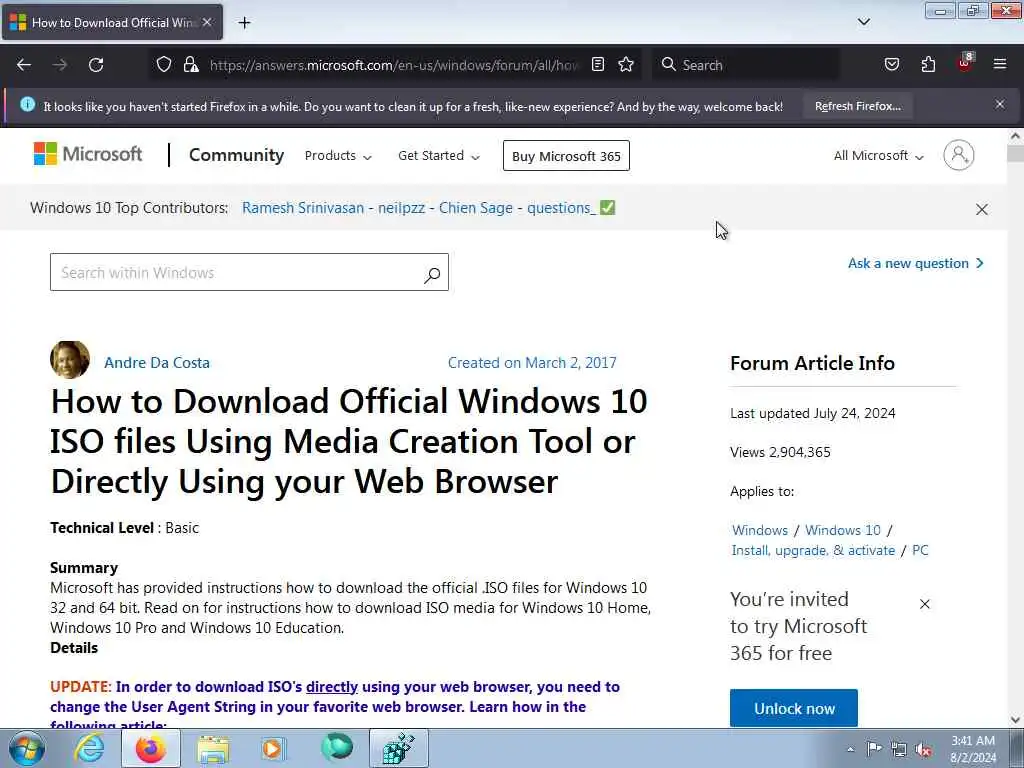Open questions_ contributor profile
Viewport: 1024px width, 768px height.
pyautogui.click(x=561, y=208)
